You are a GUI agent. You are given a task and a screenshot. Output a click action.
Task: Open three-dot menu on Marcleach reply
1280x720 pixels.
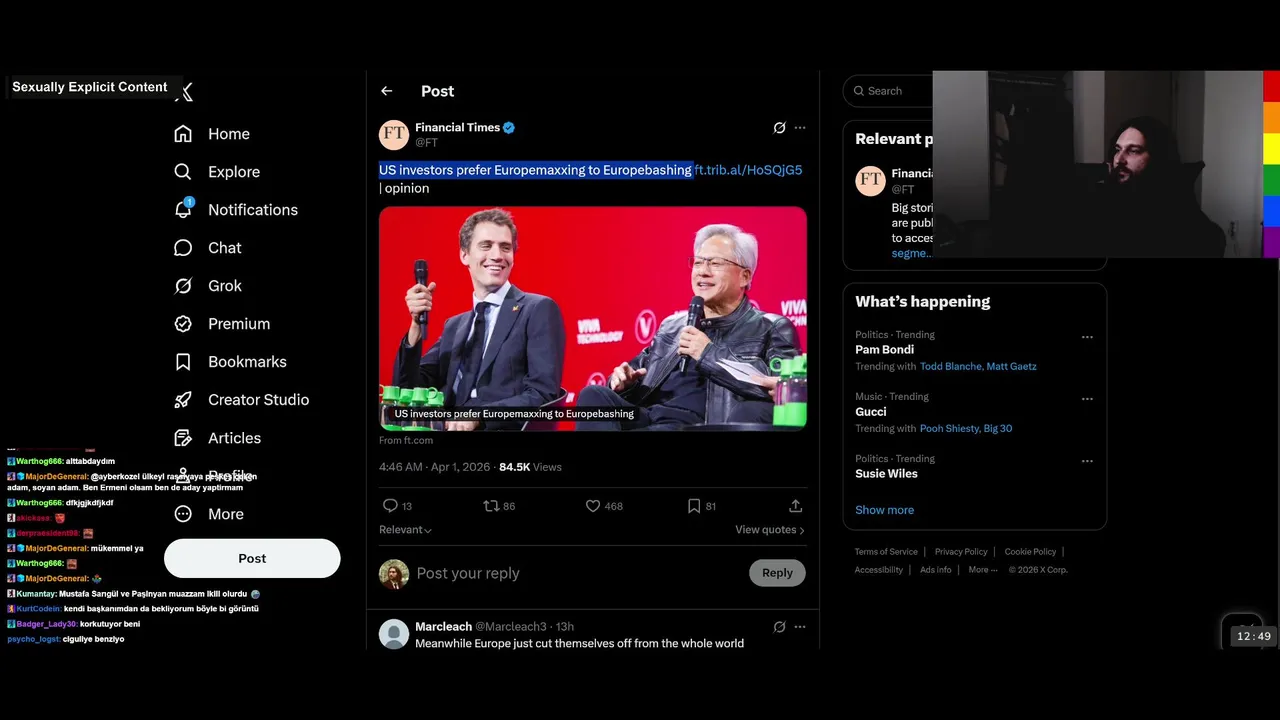[x=799, y=627]
